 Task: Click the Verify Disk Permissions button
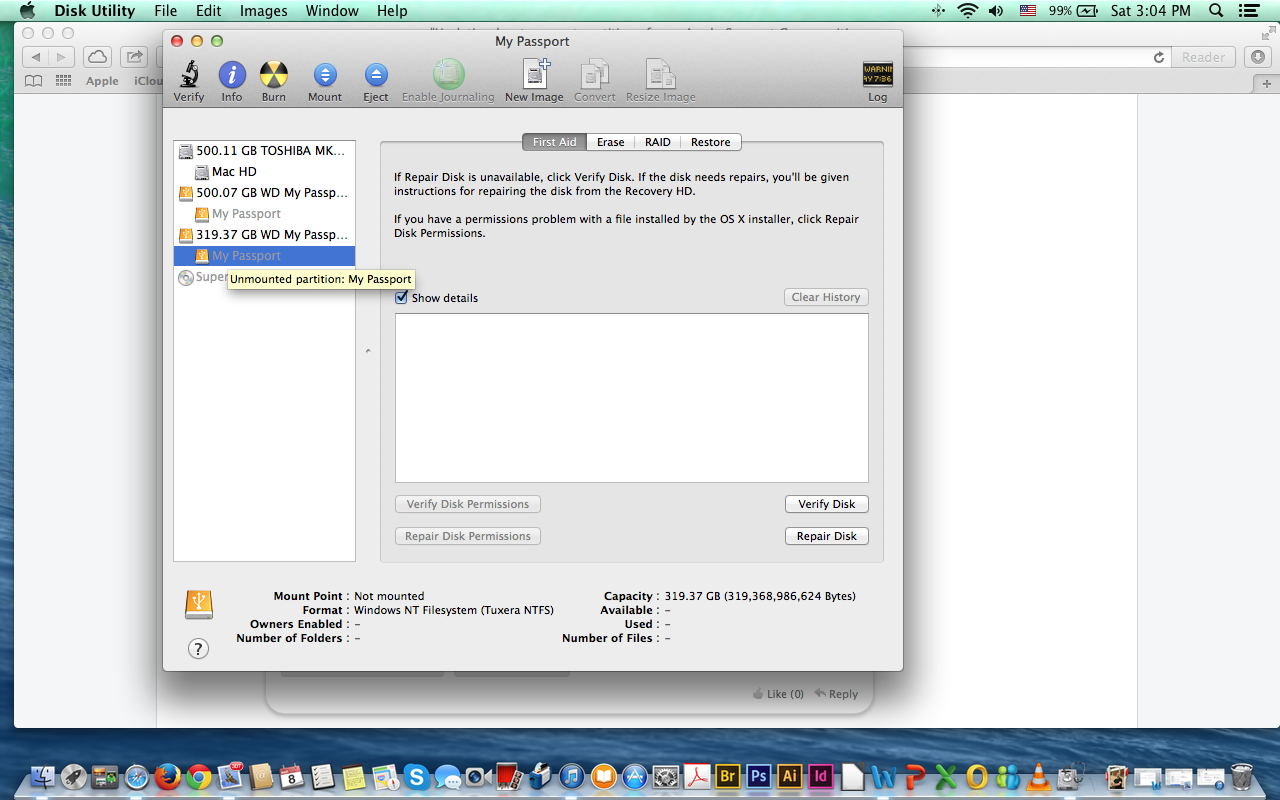coord(468,504)
